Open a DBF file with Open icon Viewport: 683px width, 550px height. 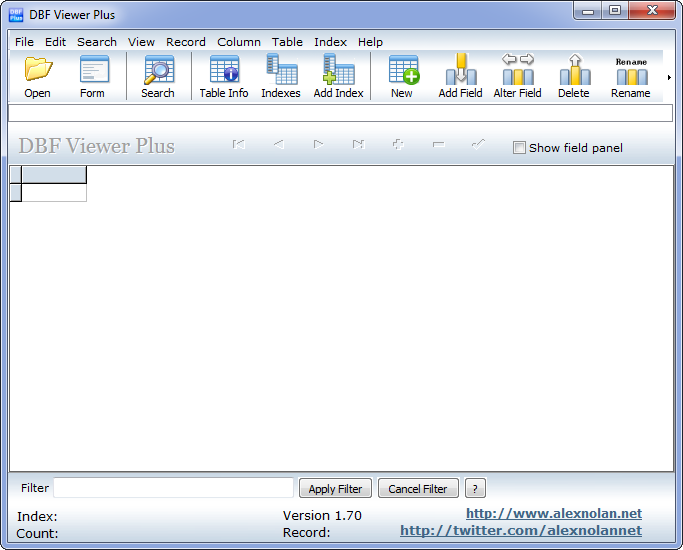pyautogui.click(x=38, y=77)
